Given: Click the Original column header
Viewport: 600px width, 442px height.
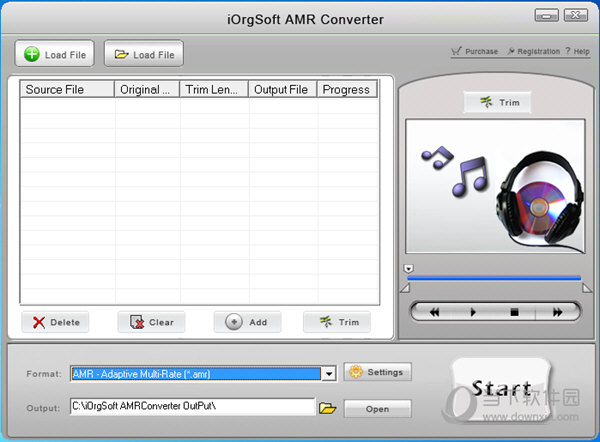Looking at the screenshot, I should [x=147, y=90].
